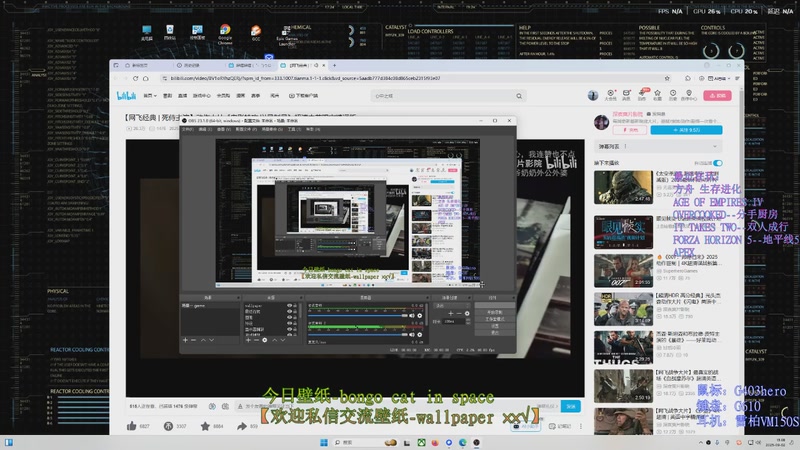Adjust the 桌面音频 volume slider

358,316
